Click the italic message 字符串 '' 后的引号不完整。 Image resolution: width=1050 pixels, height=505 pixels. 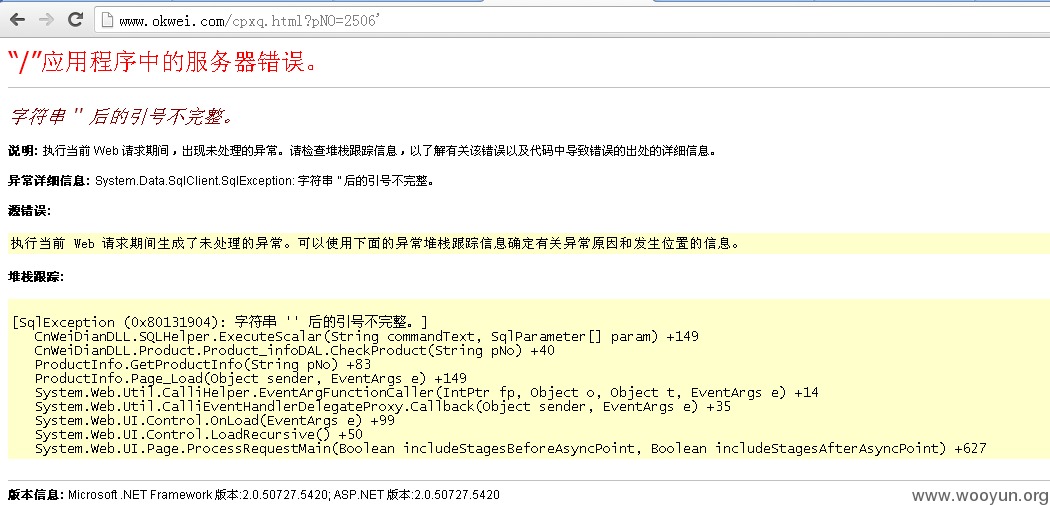pos(122,117)
